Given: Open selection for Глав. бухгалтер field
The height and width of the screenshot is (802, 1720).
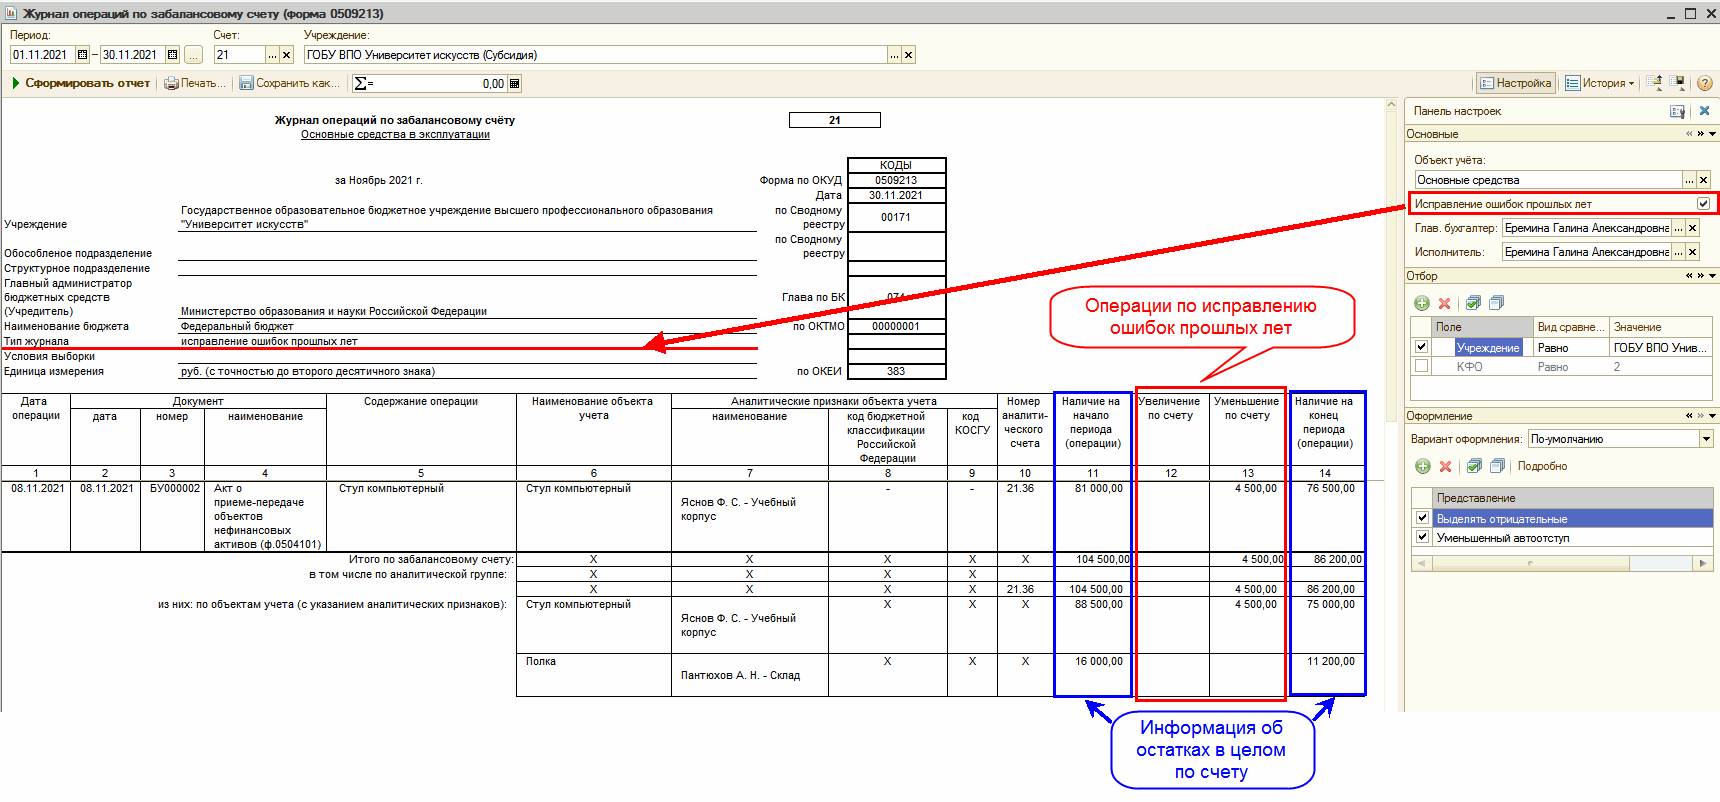Looking at the screenshot, I should coord(1678,228).
